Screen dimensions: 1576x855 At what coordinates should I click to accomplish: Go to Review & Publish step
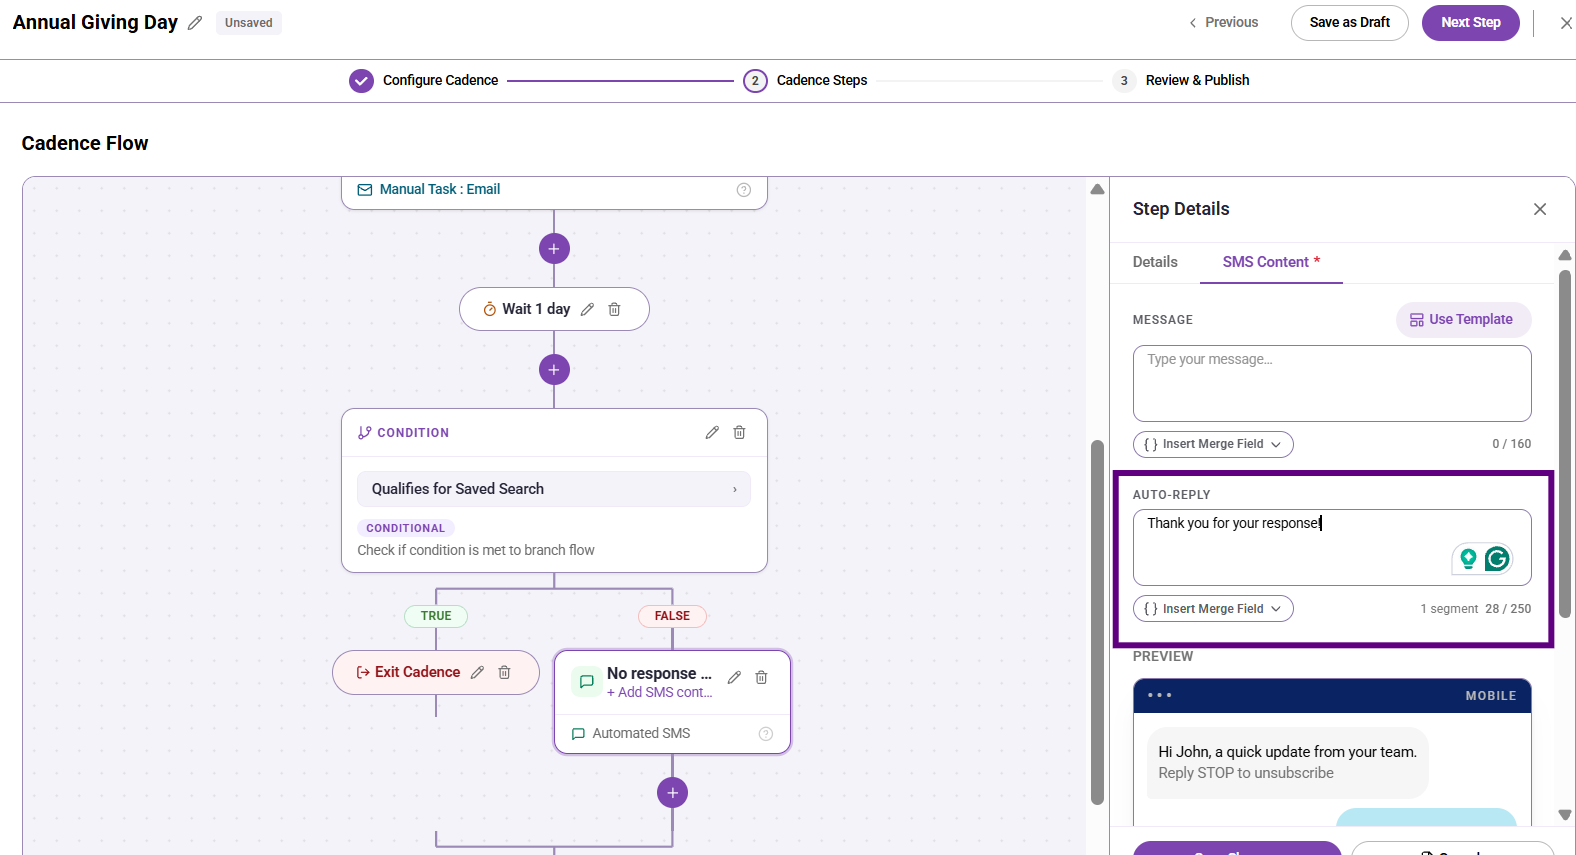coord(1197,80)
